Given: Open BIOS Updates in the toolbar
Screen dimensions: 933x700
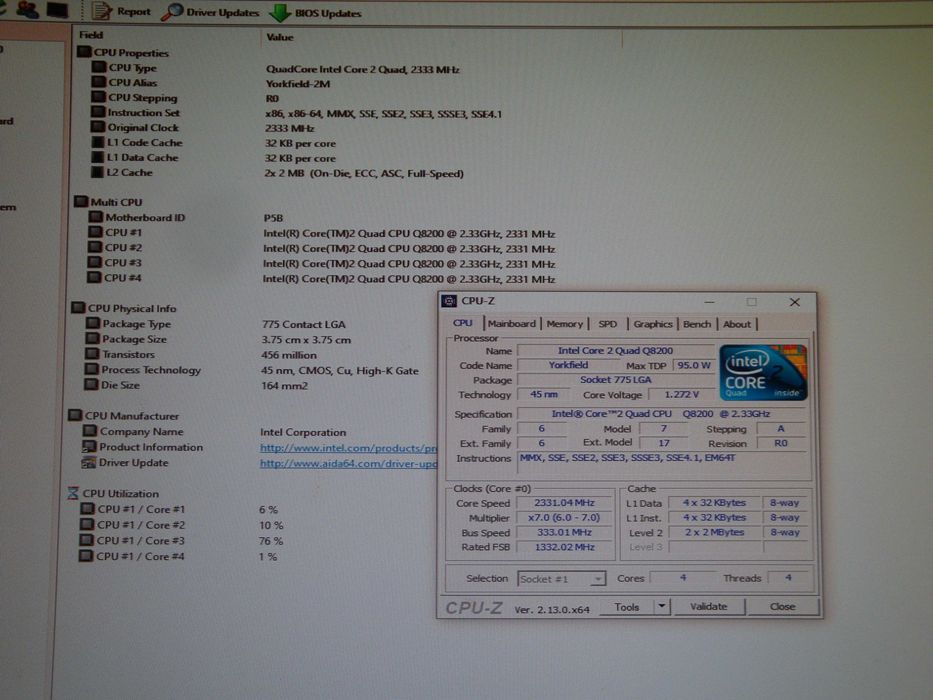Looking at the screenshot, I should tap(315, 13).
